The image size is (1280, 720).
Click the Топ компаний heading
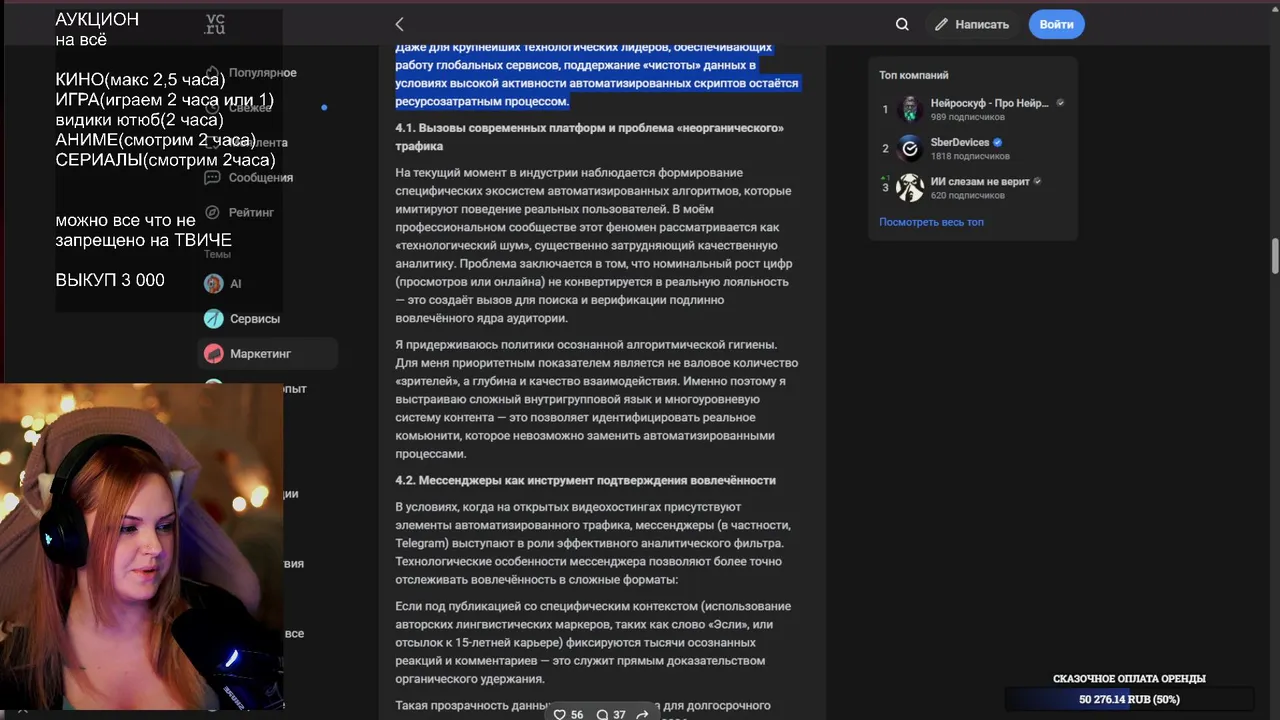point(914,75)
